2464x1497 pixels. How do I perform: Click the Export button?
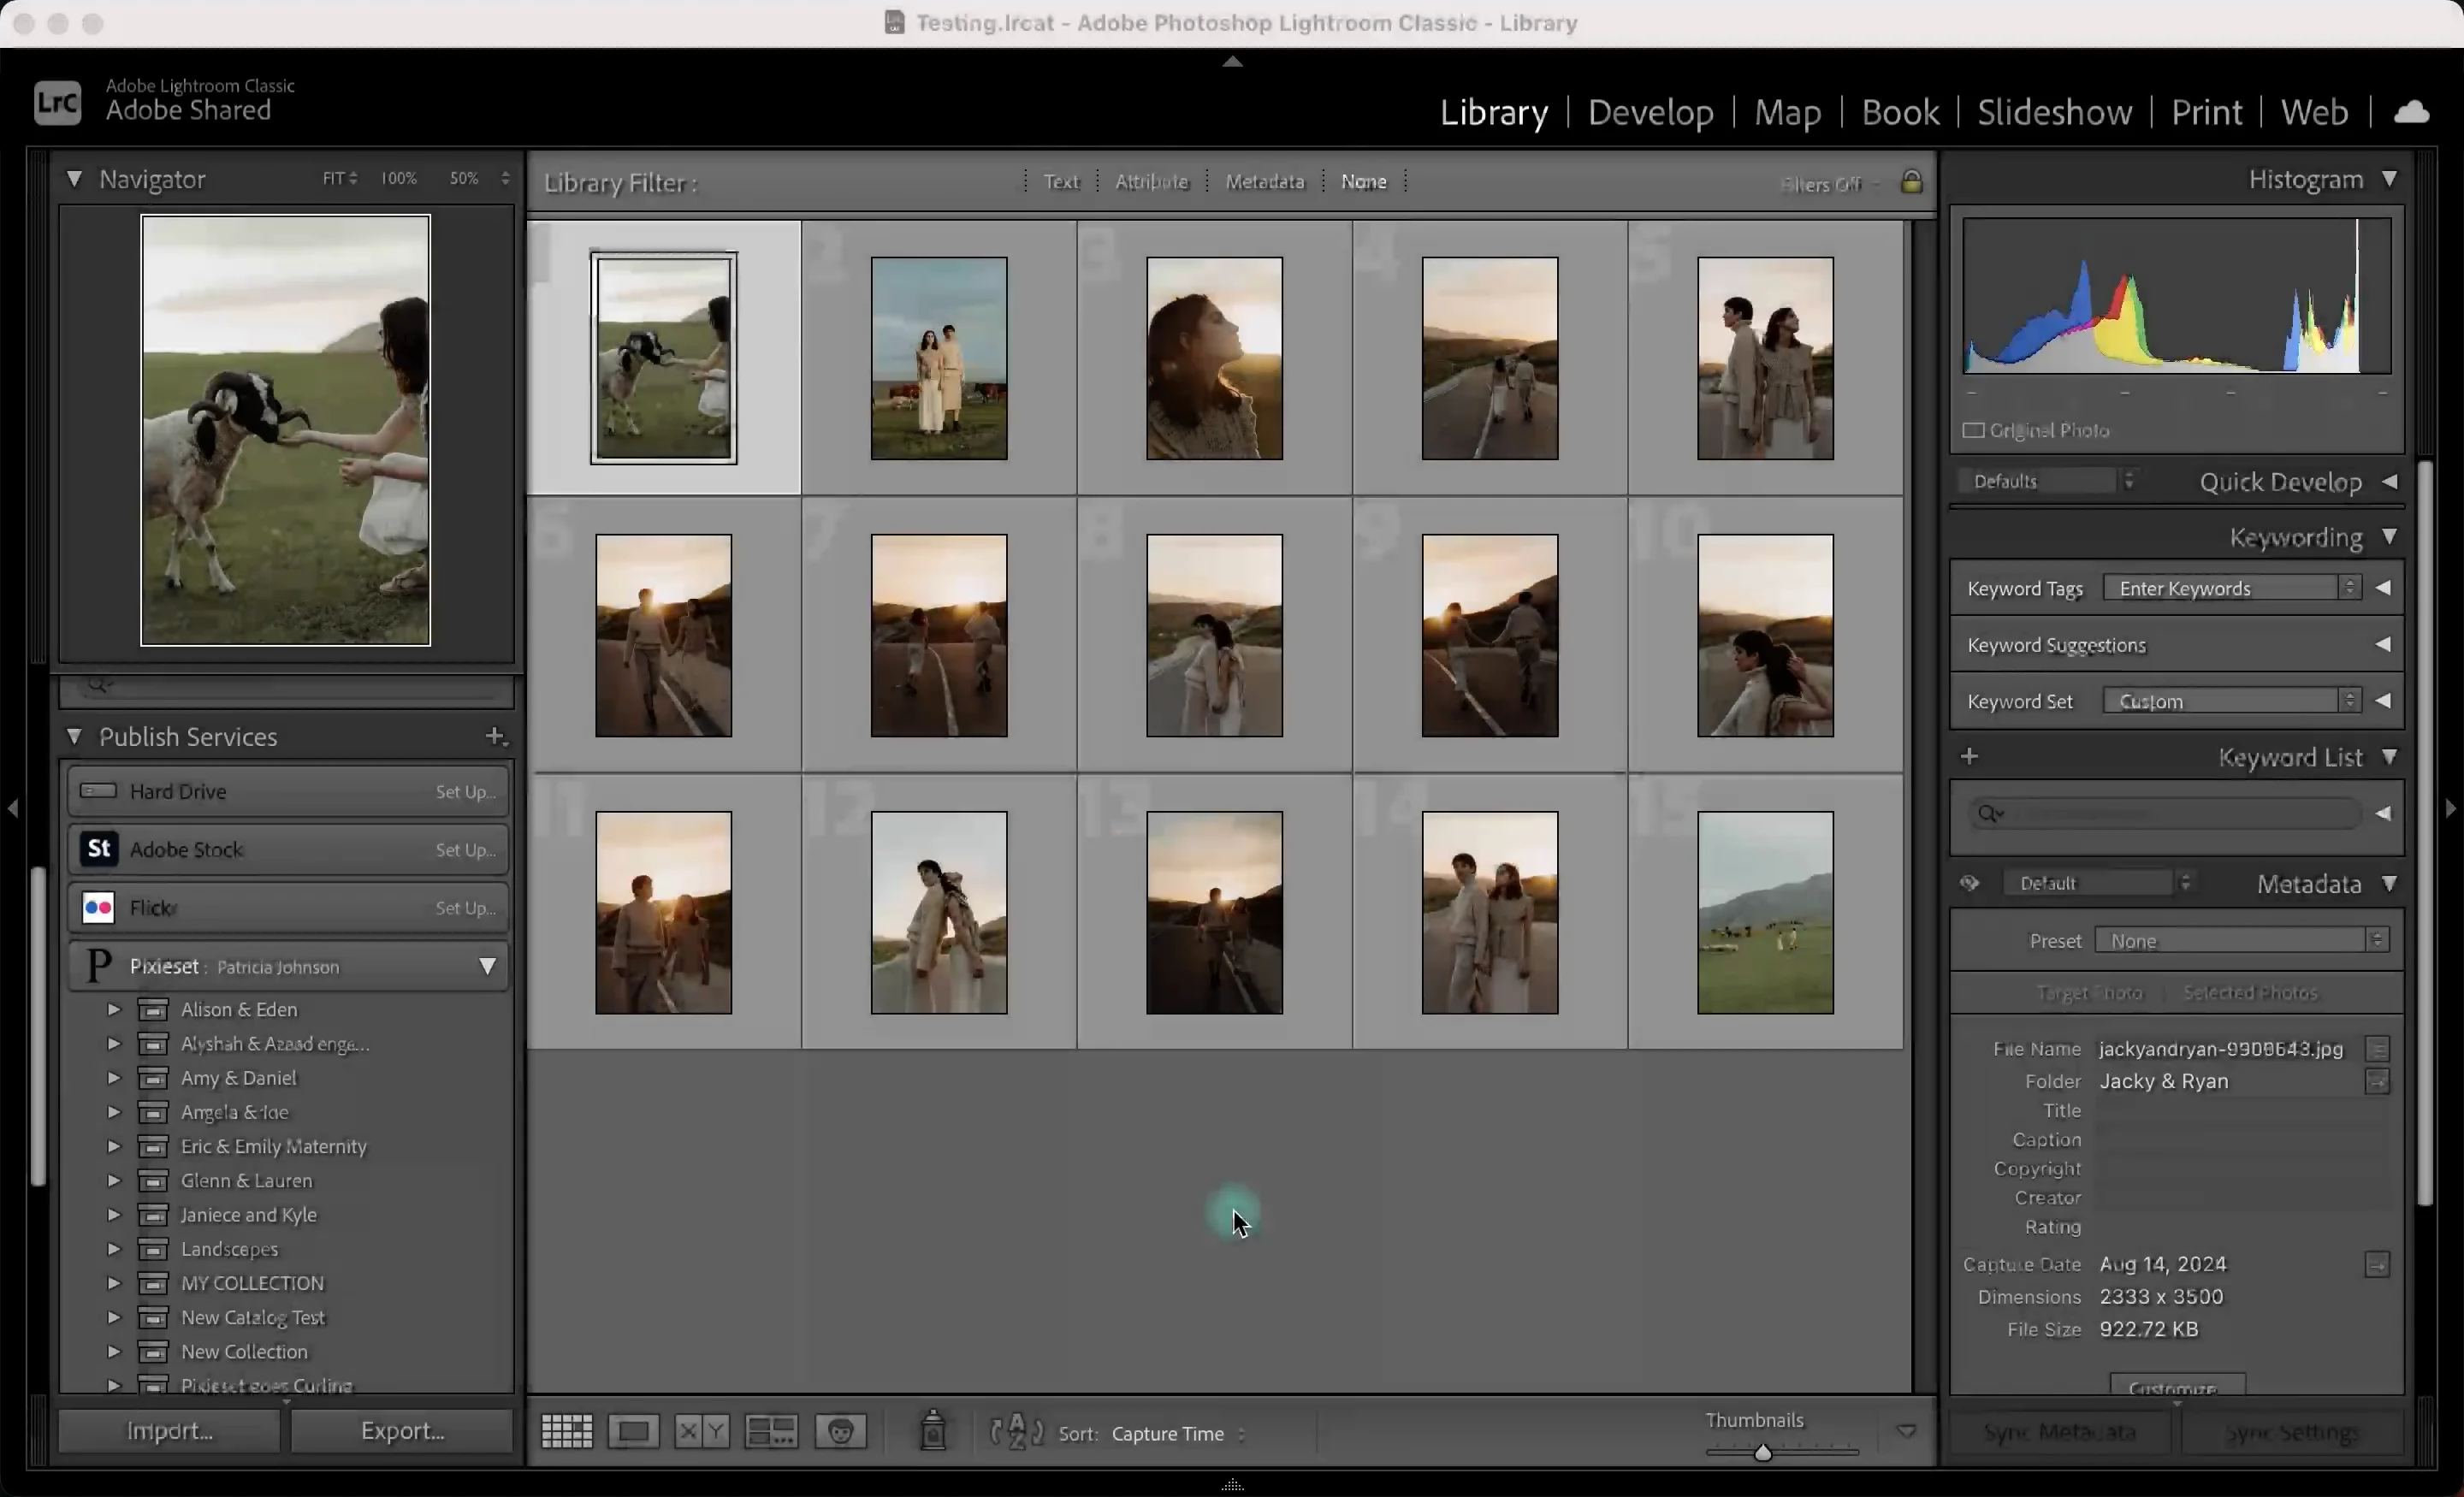[402, 1431]
